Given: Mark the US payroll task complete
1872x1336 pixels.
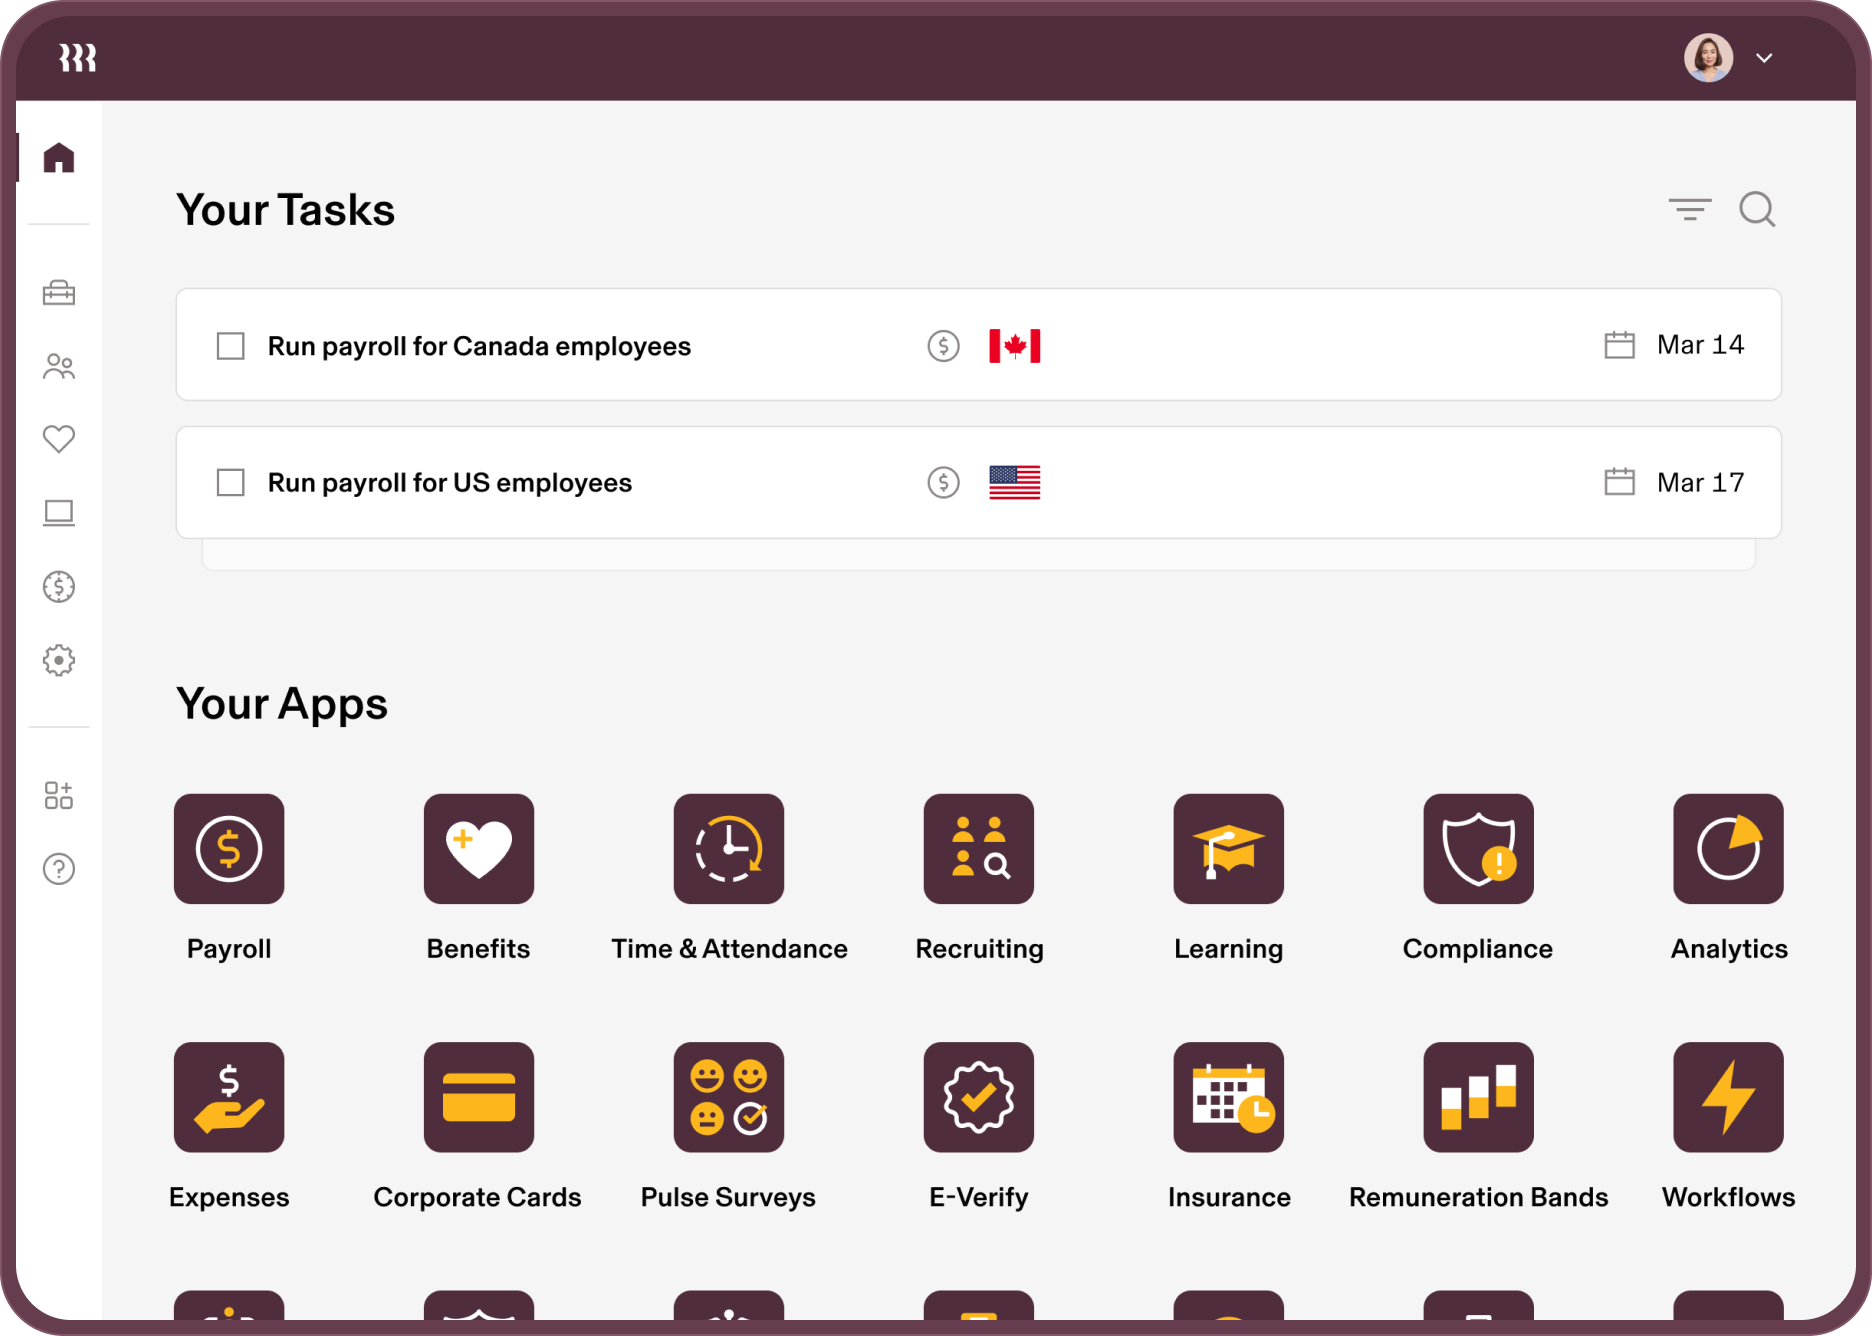Looking at the screenshot, I should 229,482.
